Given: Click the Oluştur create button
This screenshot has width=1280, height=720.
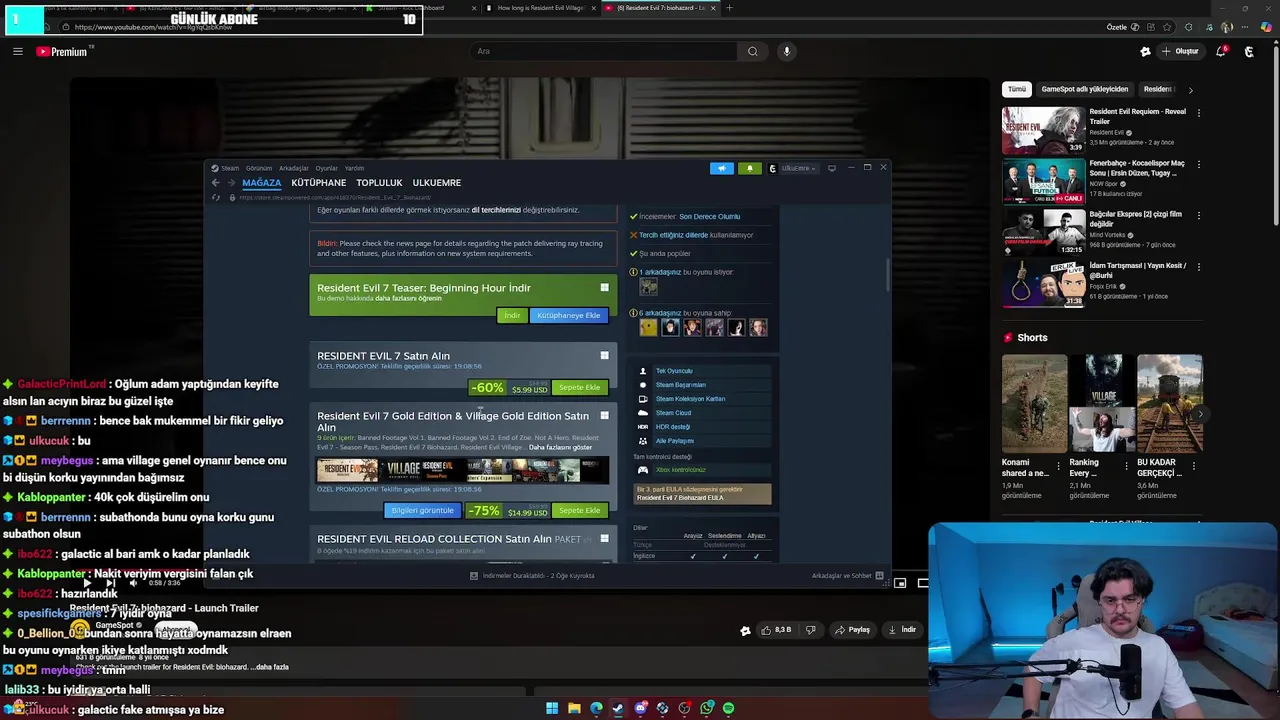Looking at the screenshot, I should coord(1180,52).
